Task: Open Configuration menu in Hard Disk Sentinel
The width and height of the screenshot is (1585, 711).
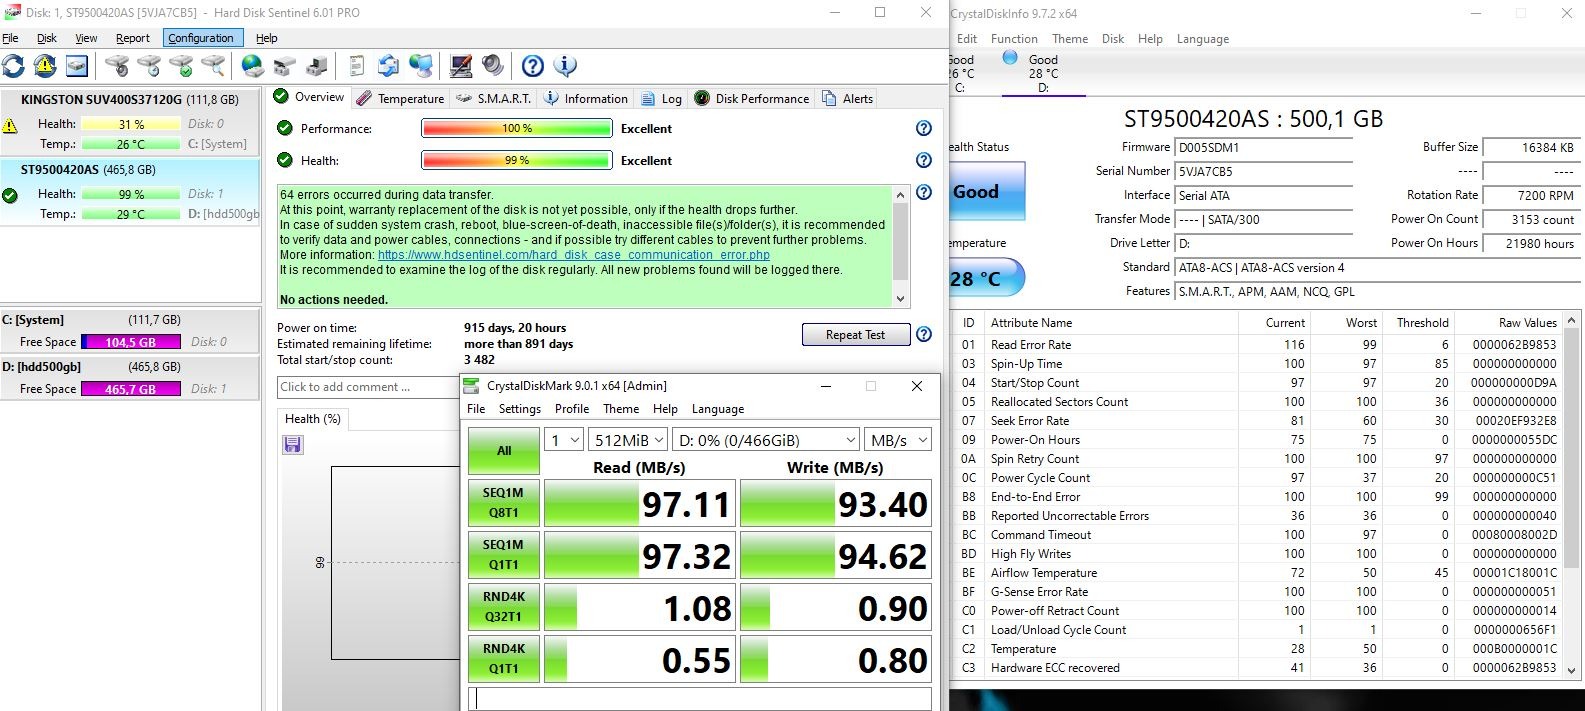Action: point(201,38)
